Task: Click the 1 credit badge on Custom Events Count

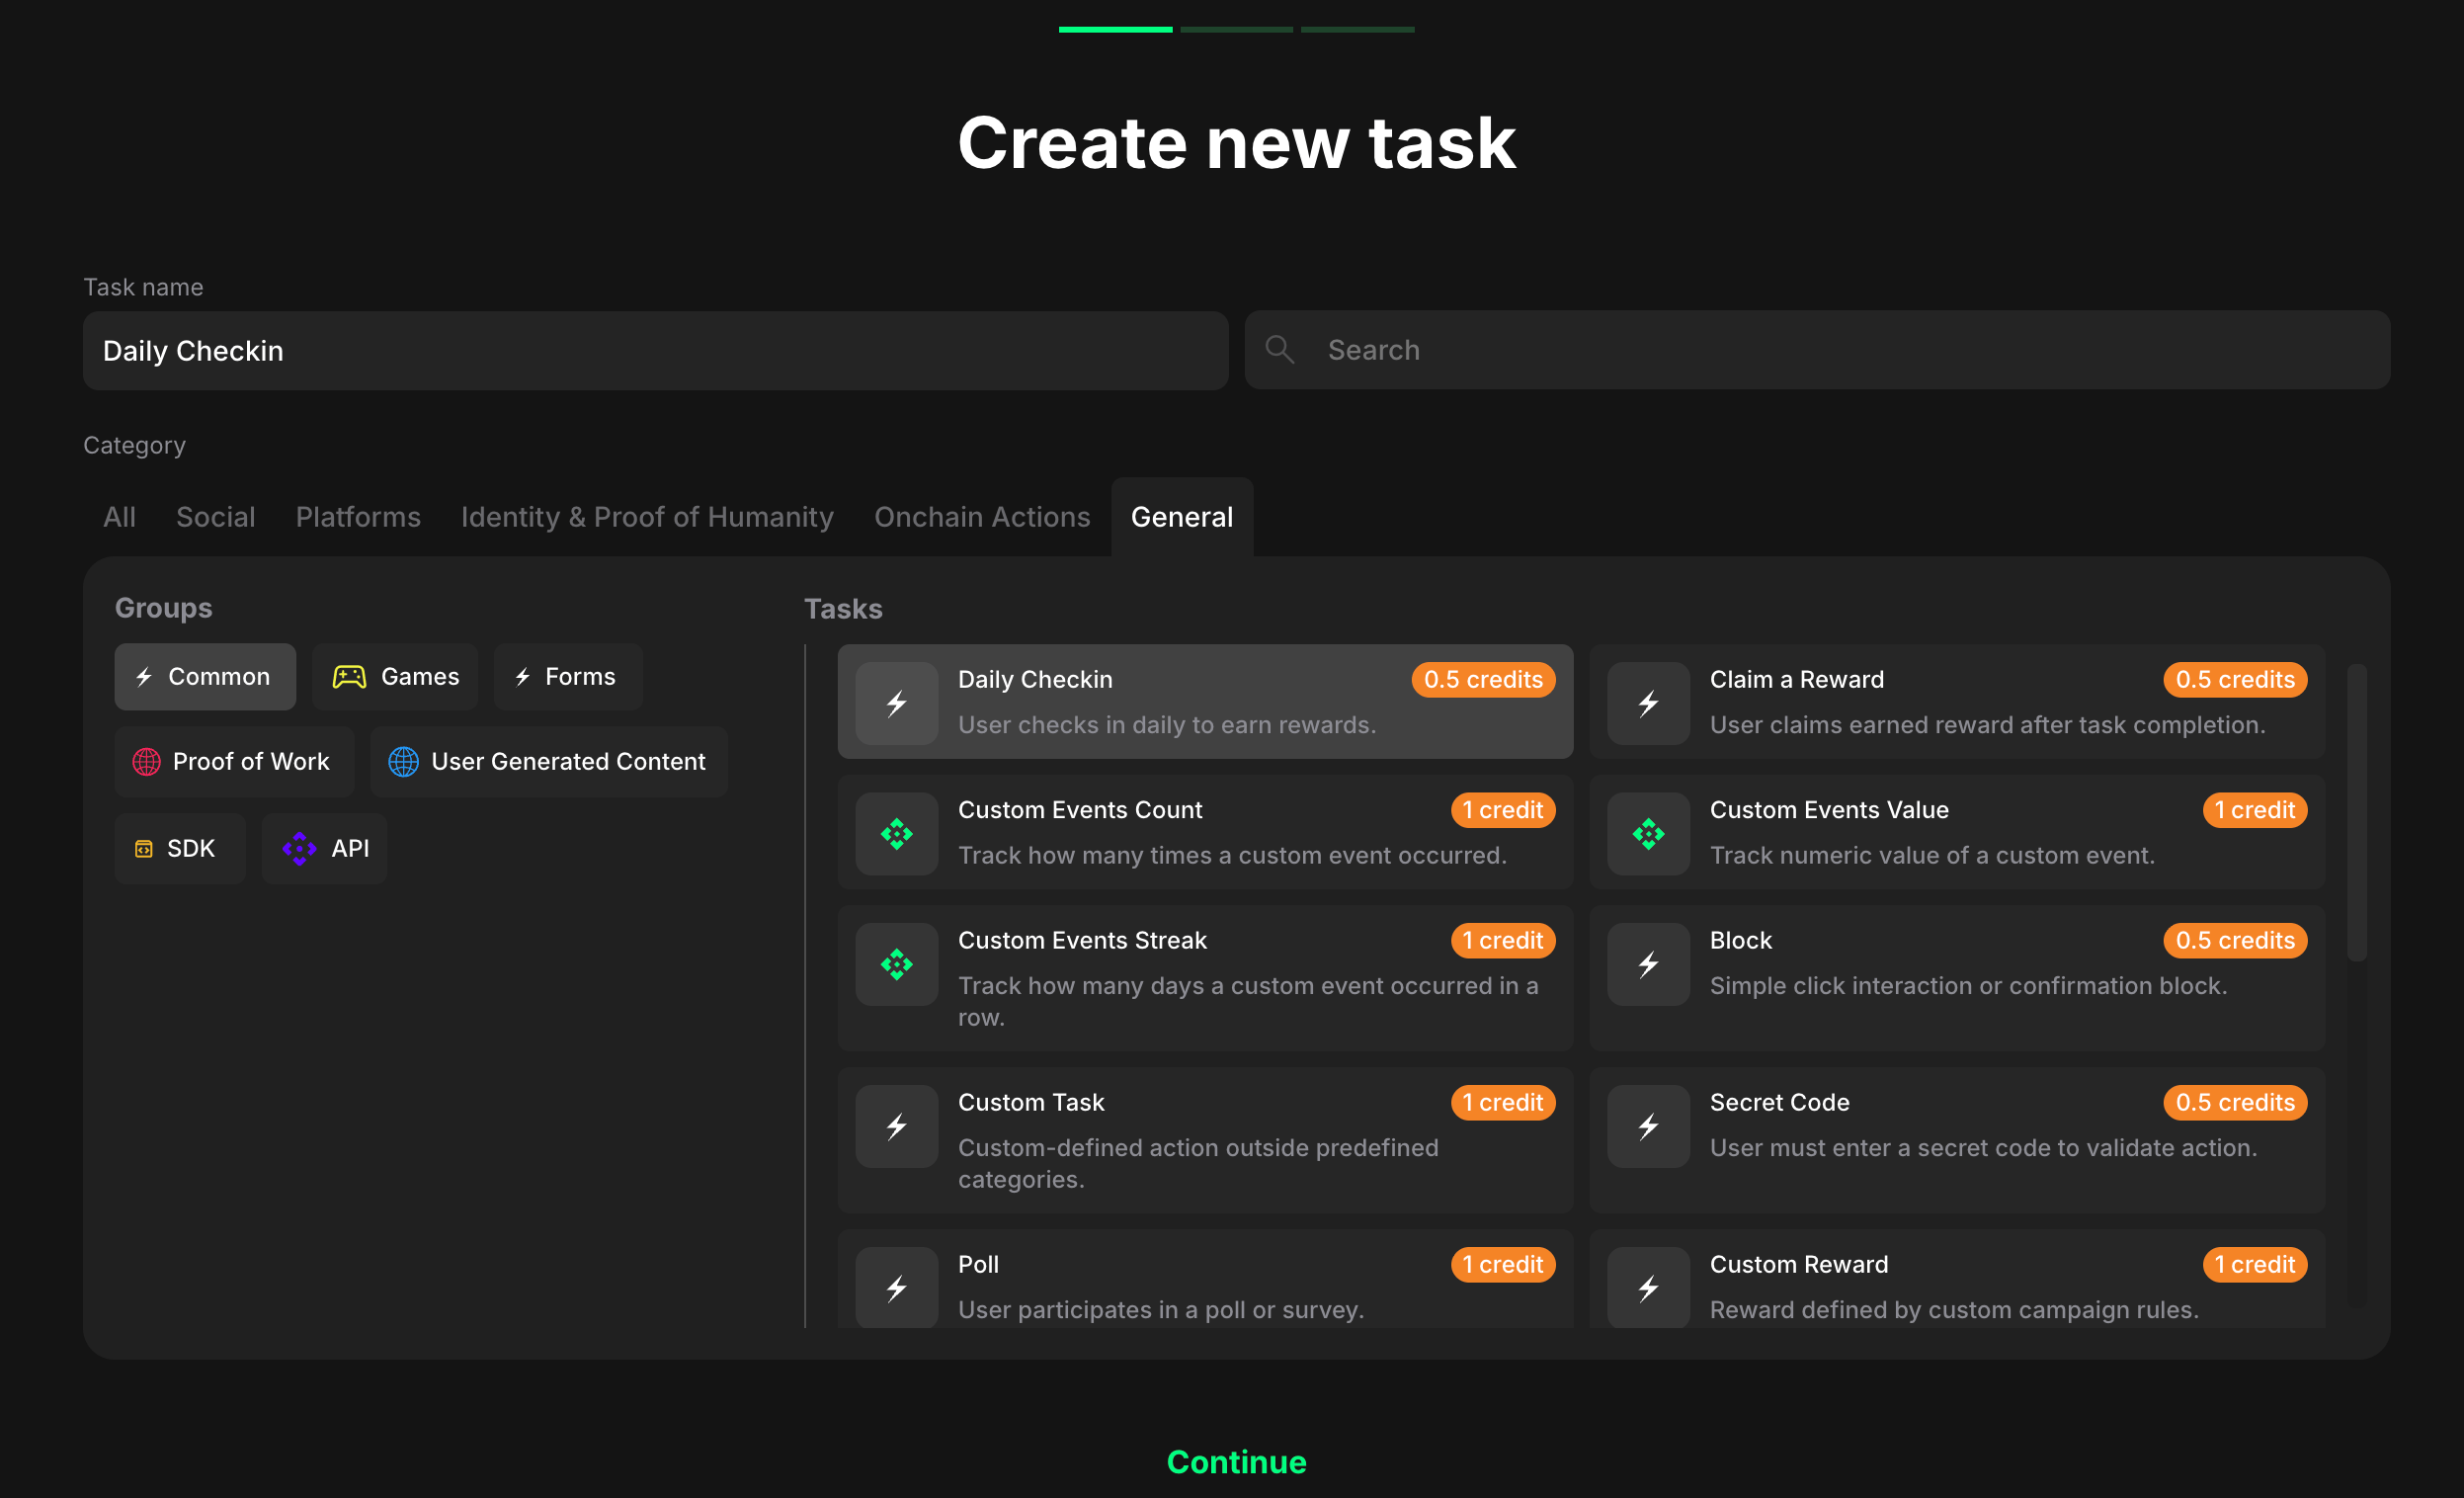Action: (1503, 809)
